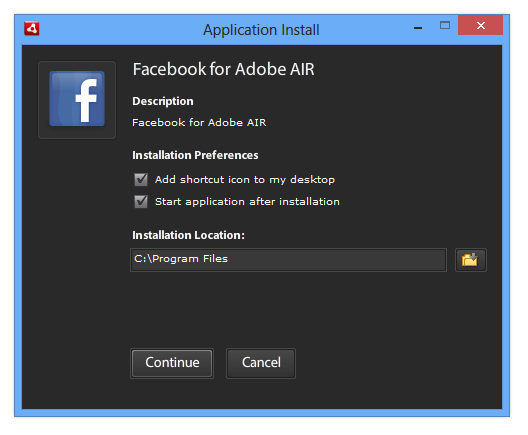Click the Description heading

(163, 102)
